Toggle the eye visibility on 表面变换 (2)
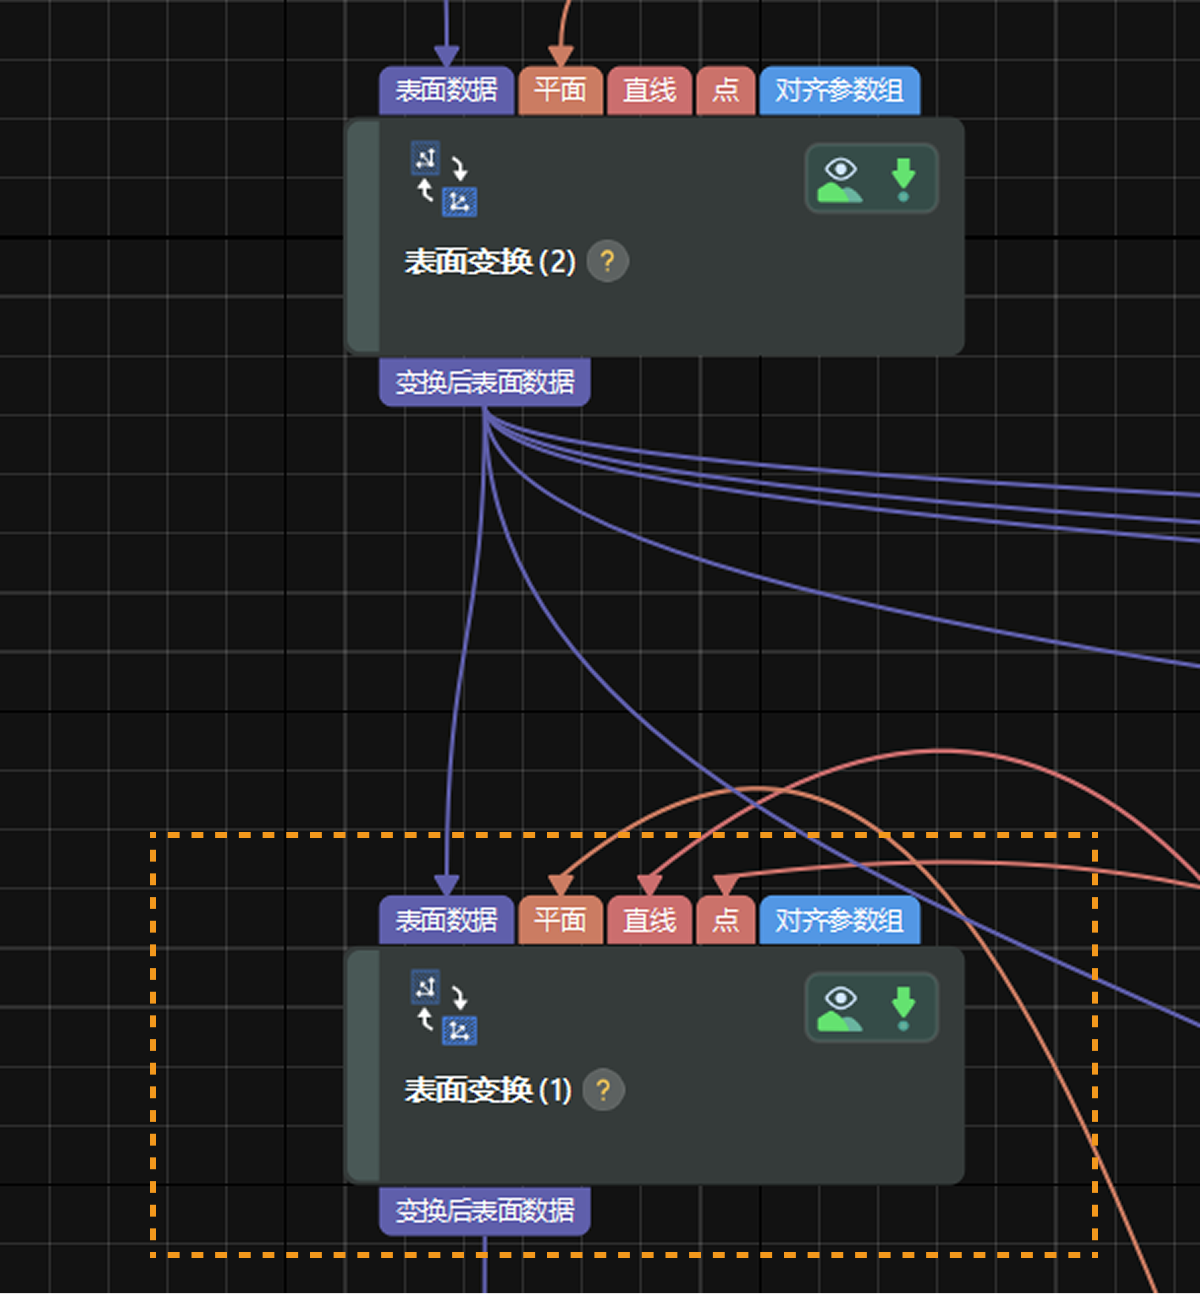The image size is (1200, 1294). tap(841, 170)
